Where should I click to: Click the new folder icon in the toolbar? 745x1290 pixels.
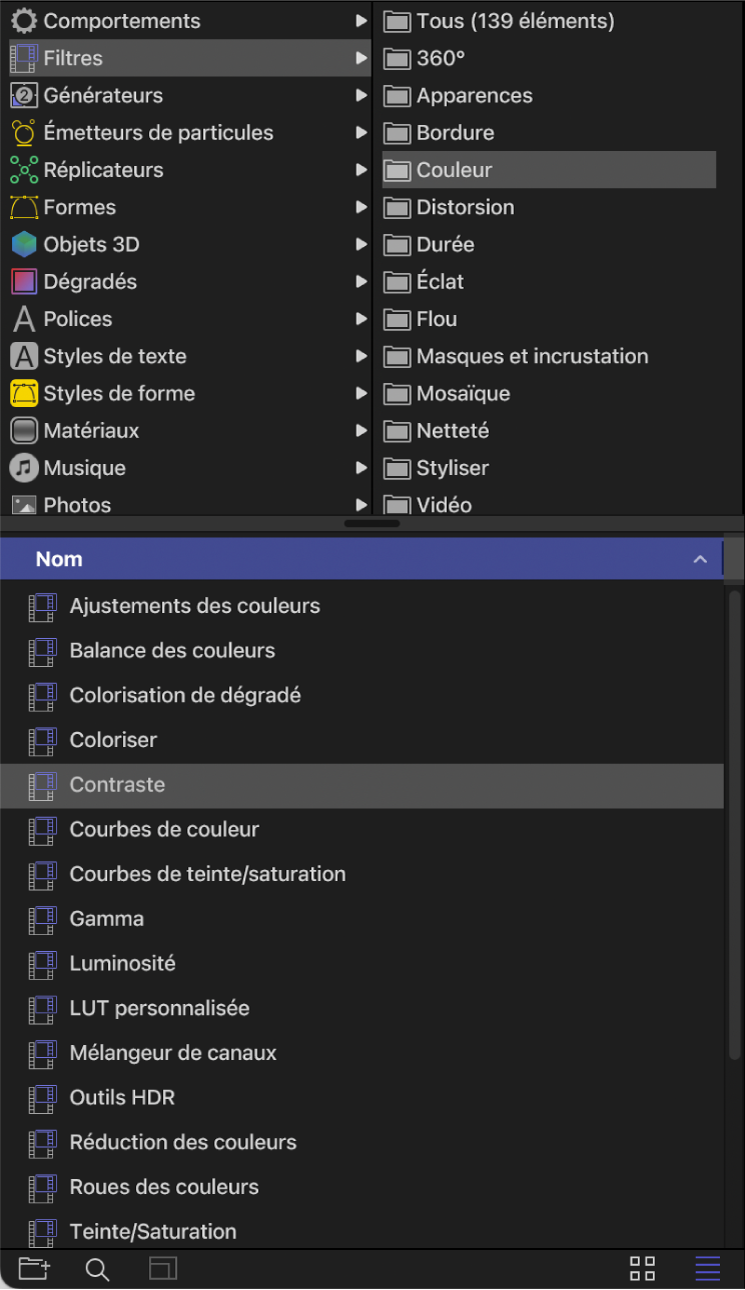click(33, 1268)
